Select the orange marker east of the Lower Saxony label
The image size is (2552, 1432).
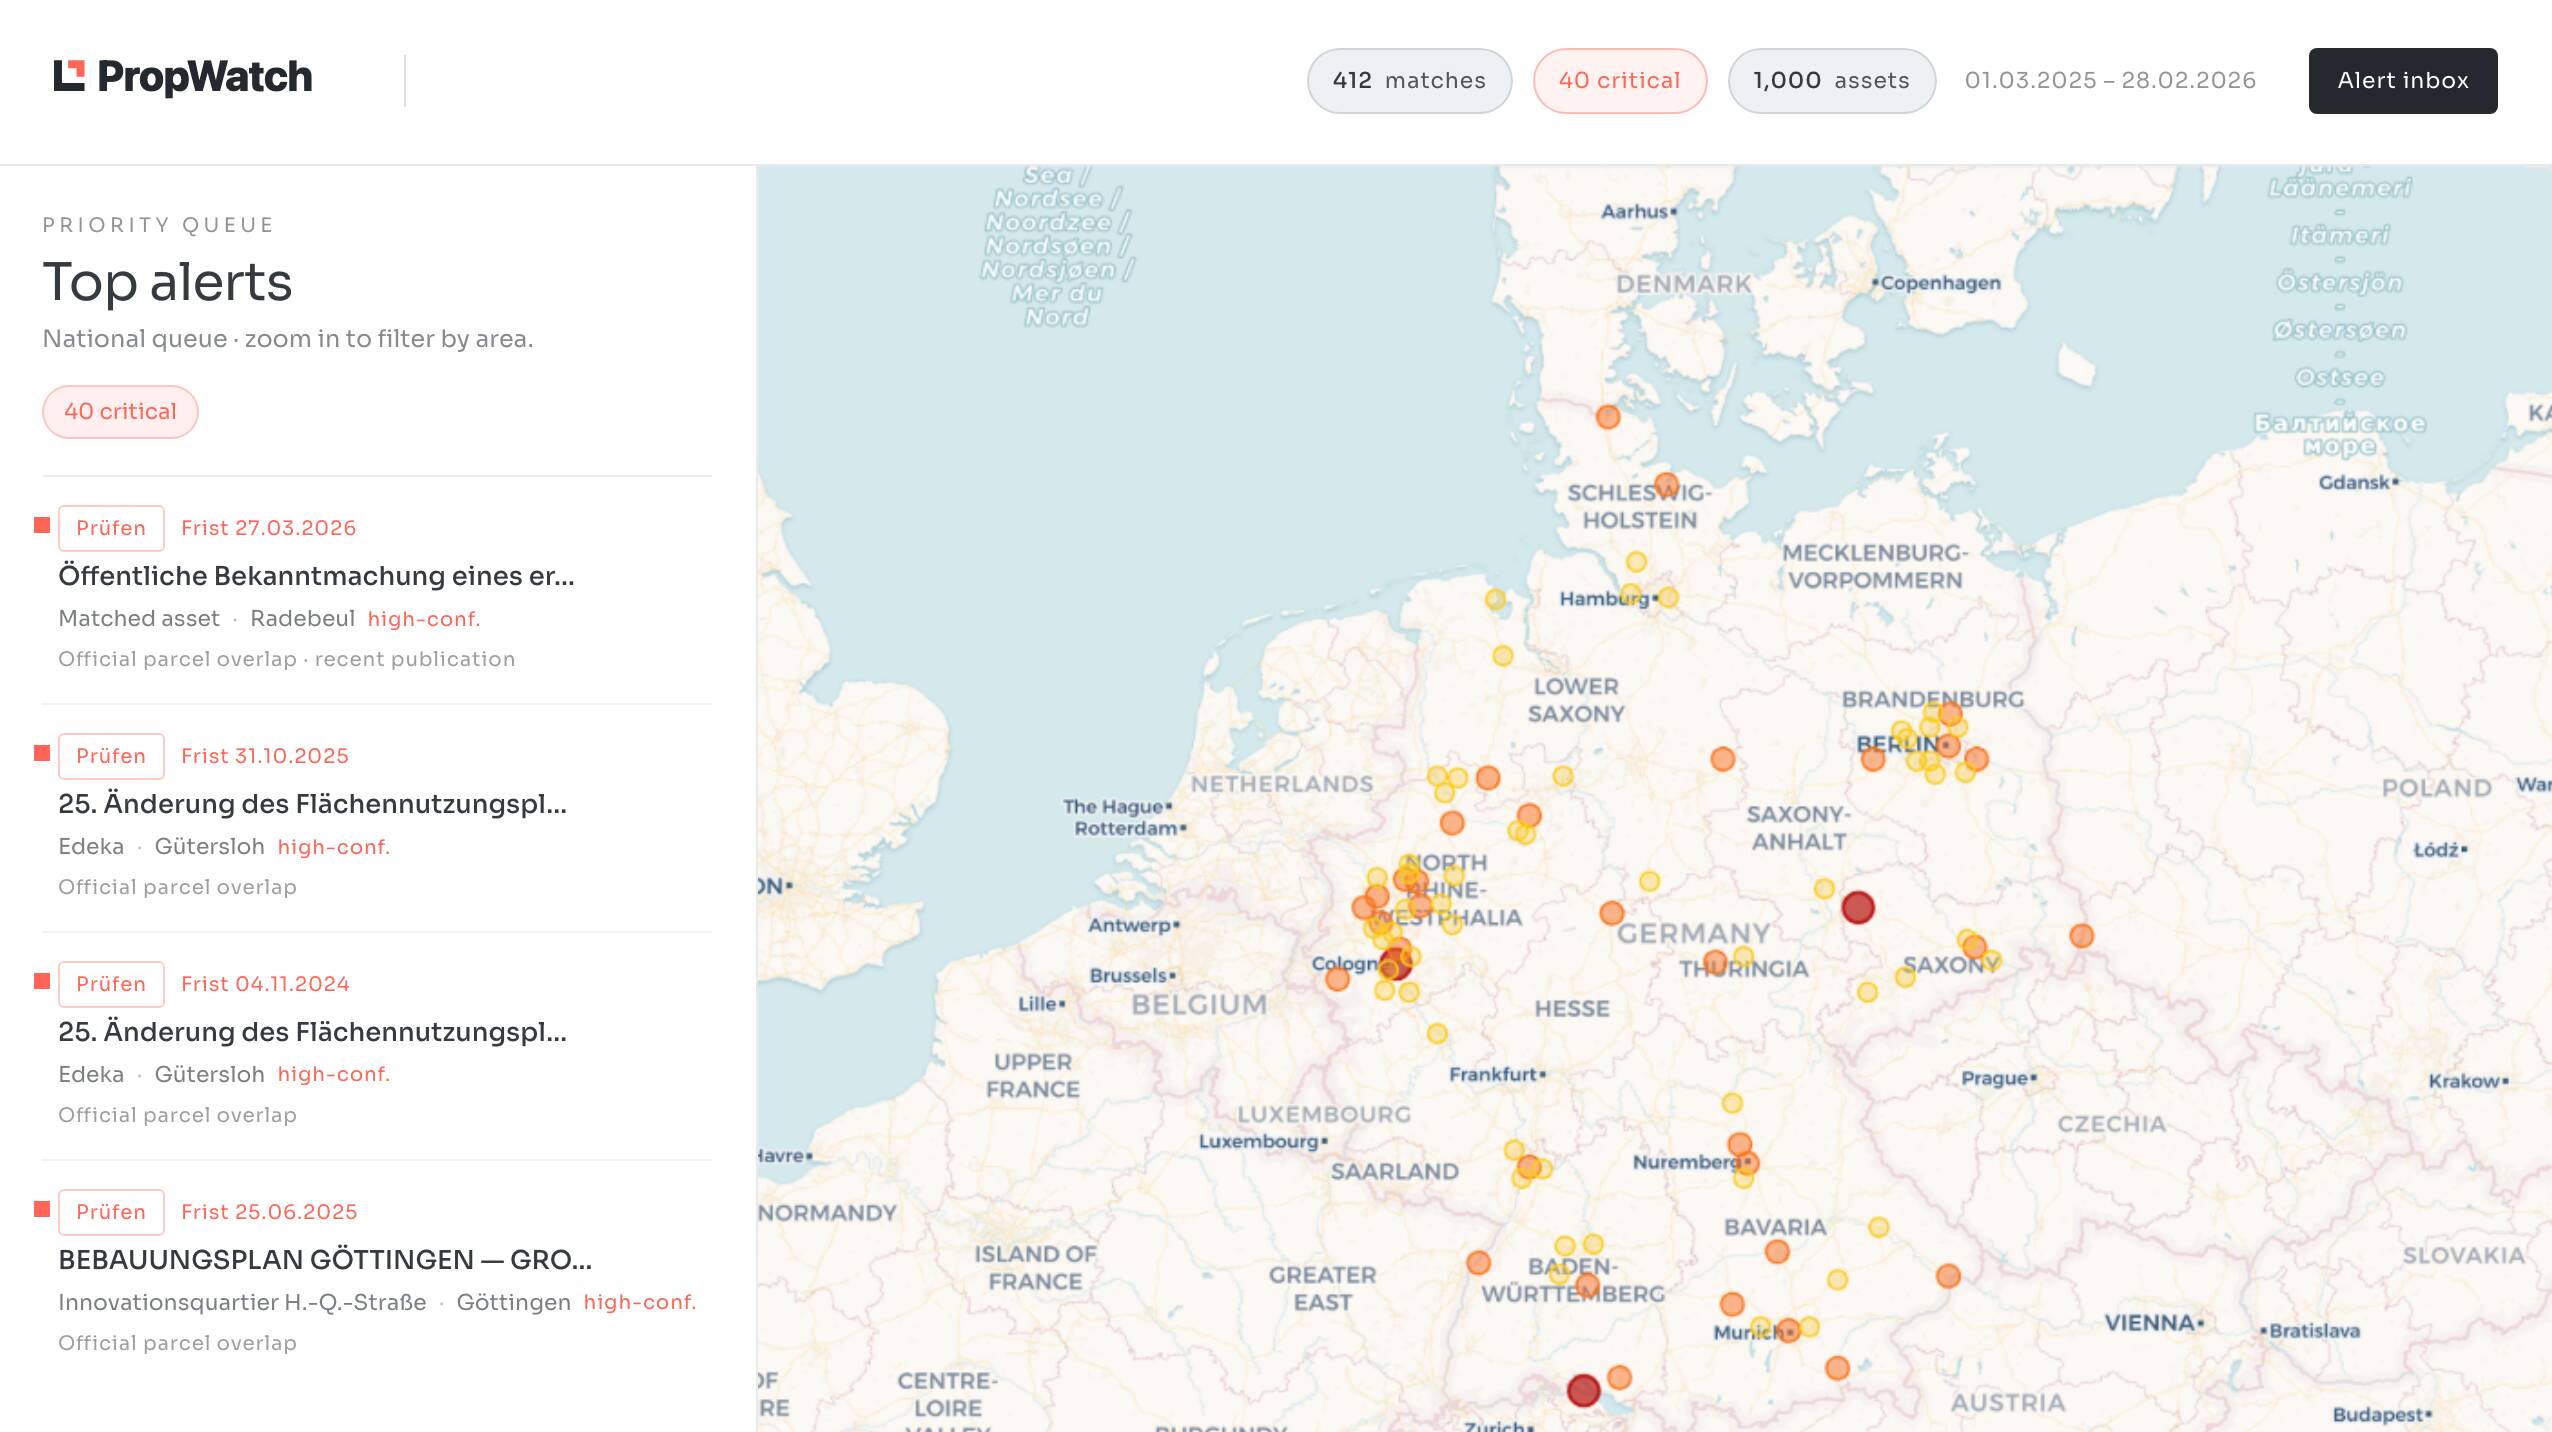pyautogui.click(x=1722, y=759)
